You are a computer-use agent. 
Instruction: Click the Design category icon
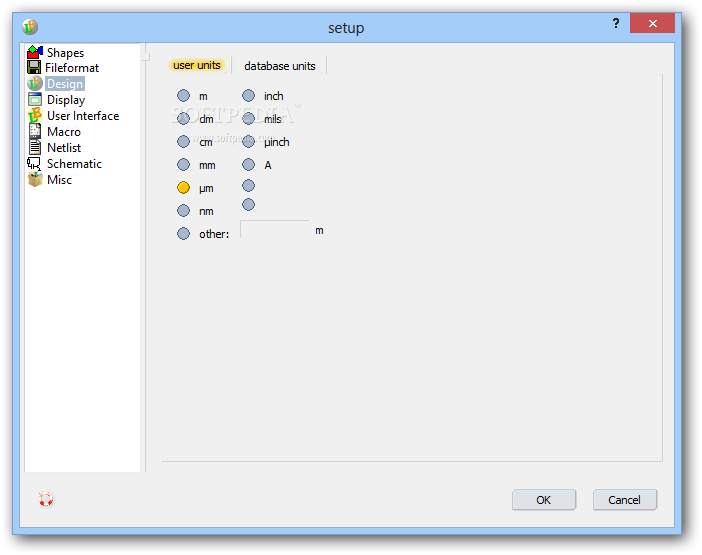34,84
